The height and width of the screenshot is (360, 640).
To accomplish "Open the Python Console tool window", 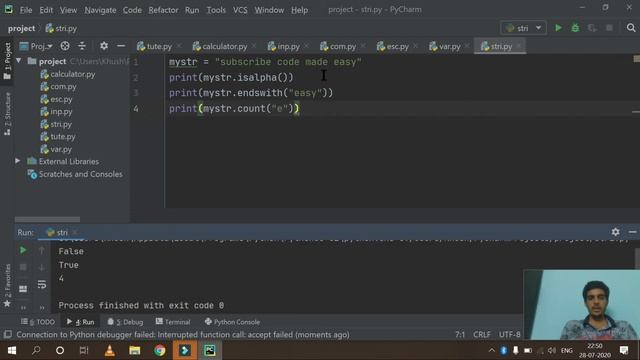I will pyautogui.click(x=232, y=322).
